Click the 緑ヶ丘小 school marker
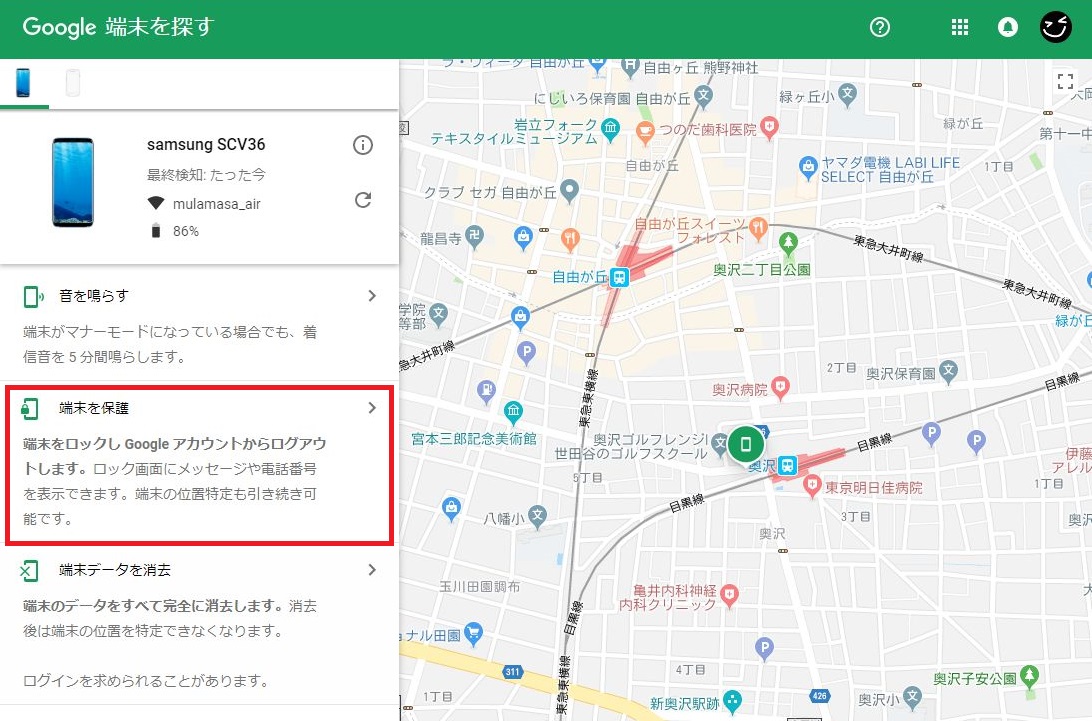 click(847, 94)
